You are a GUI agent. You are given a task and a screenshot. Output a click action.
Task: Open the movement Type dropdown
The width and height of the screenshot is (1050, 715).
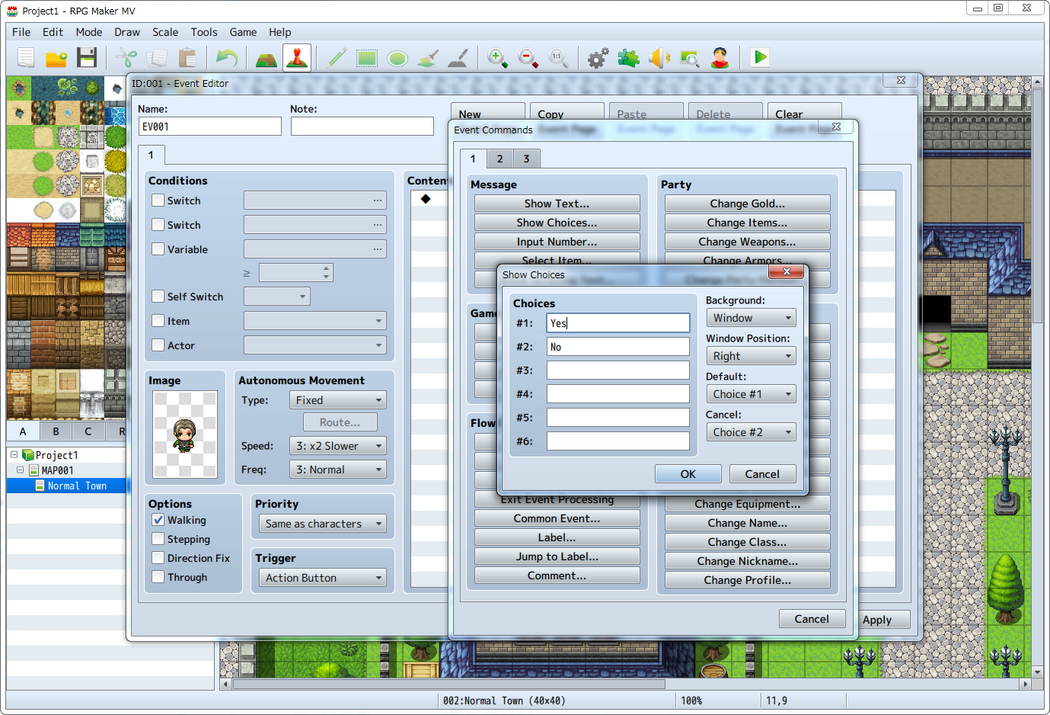point(338,400)
